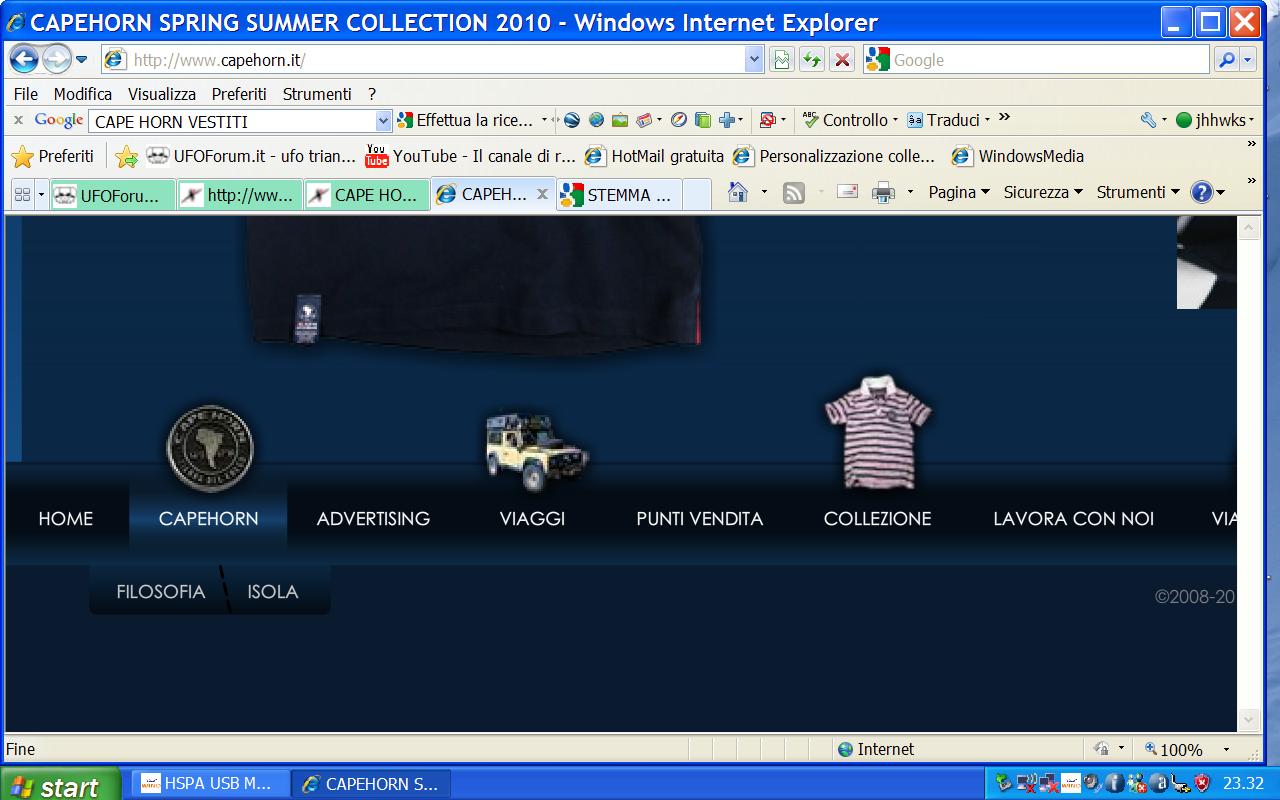The image size is (1280, 800).
Task: Open the Strumenti command bar dropdown
Action: tap(1138, 192)
